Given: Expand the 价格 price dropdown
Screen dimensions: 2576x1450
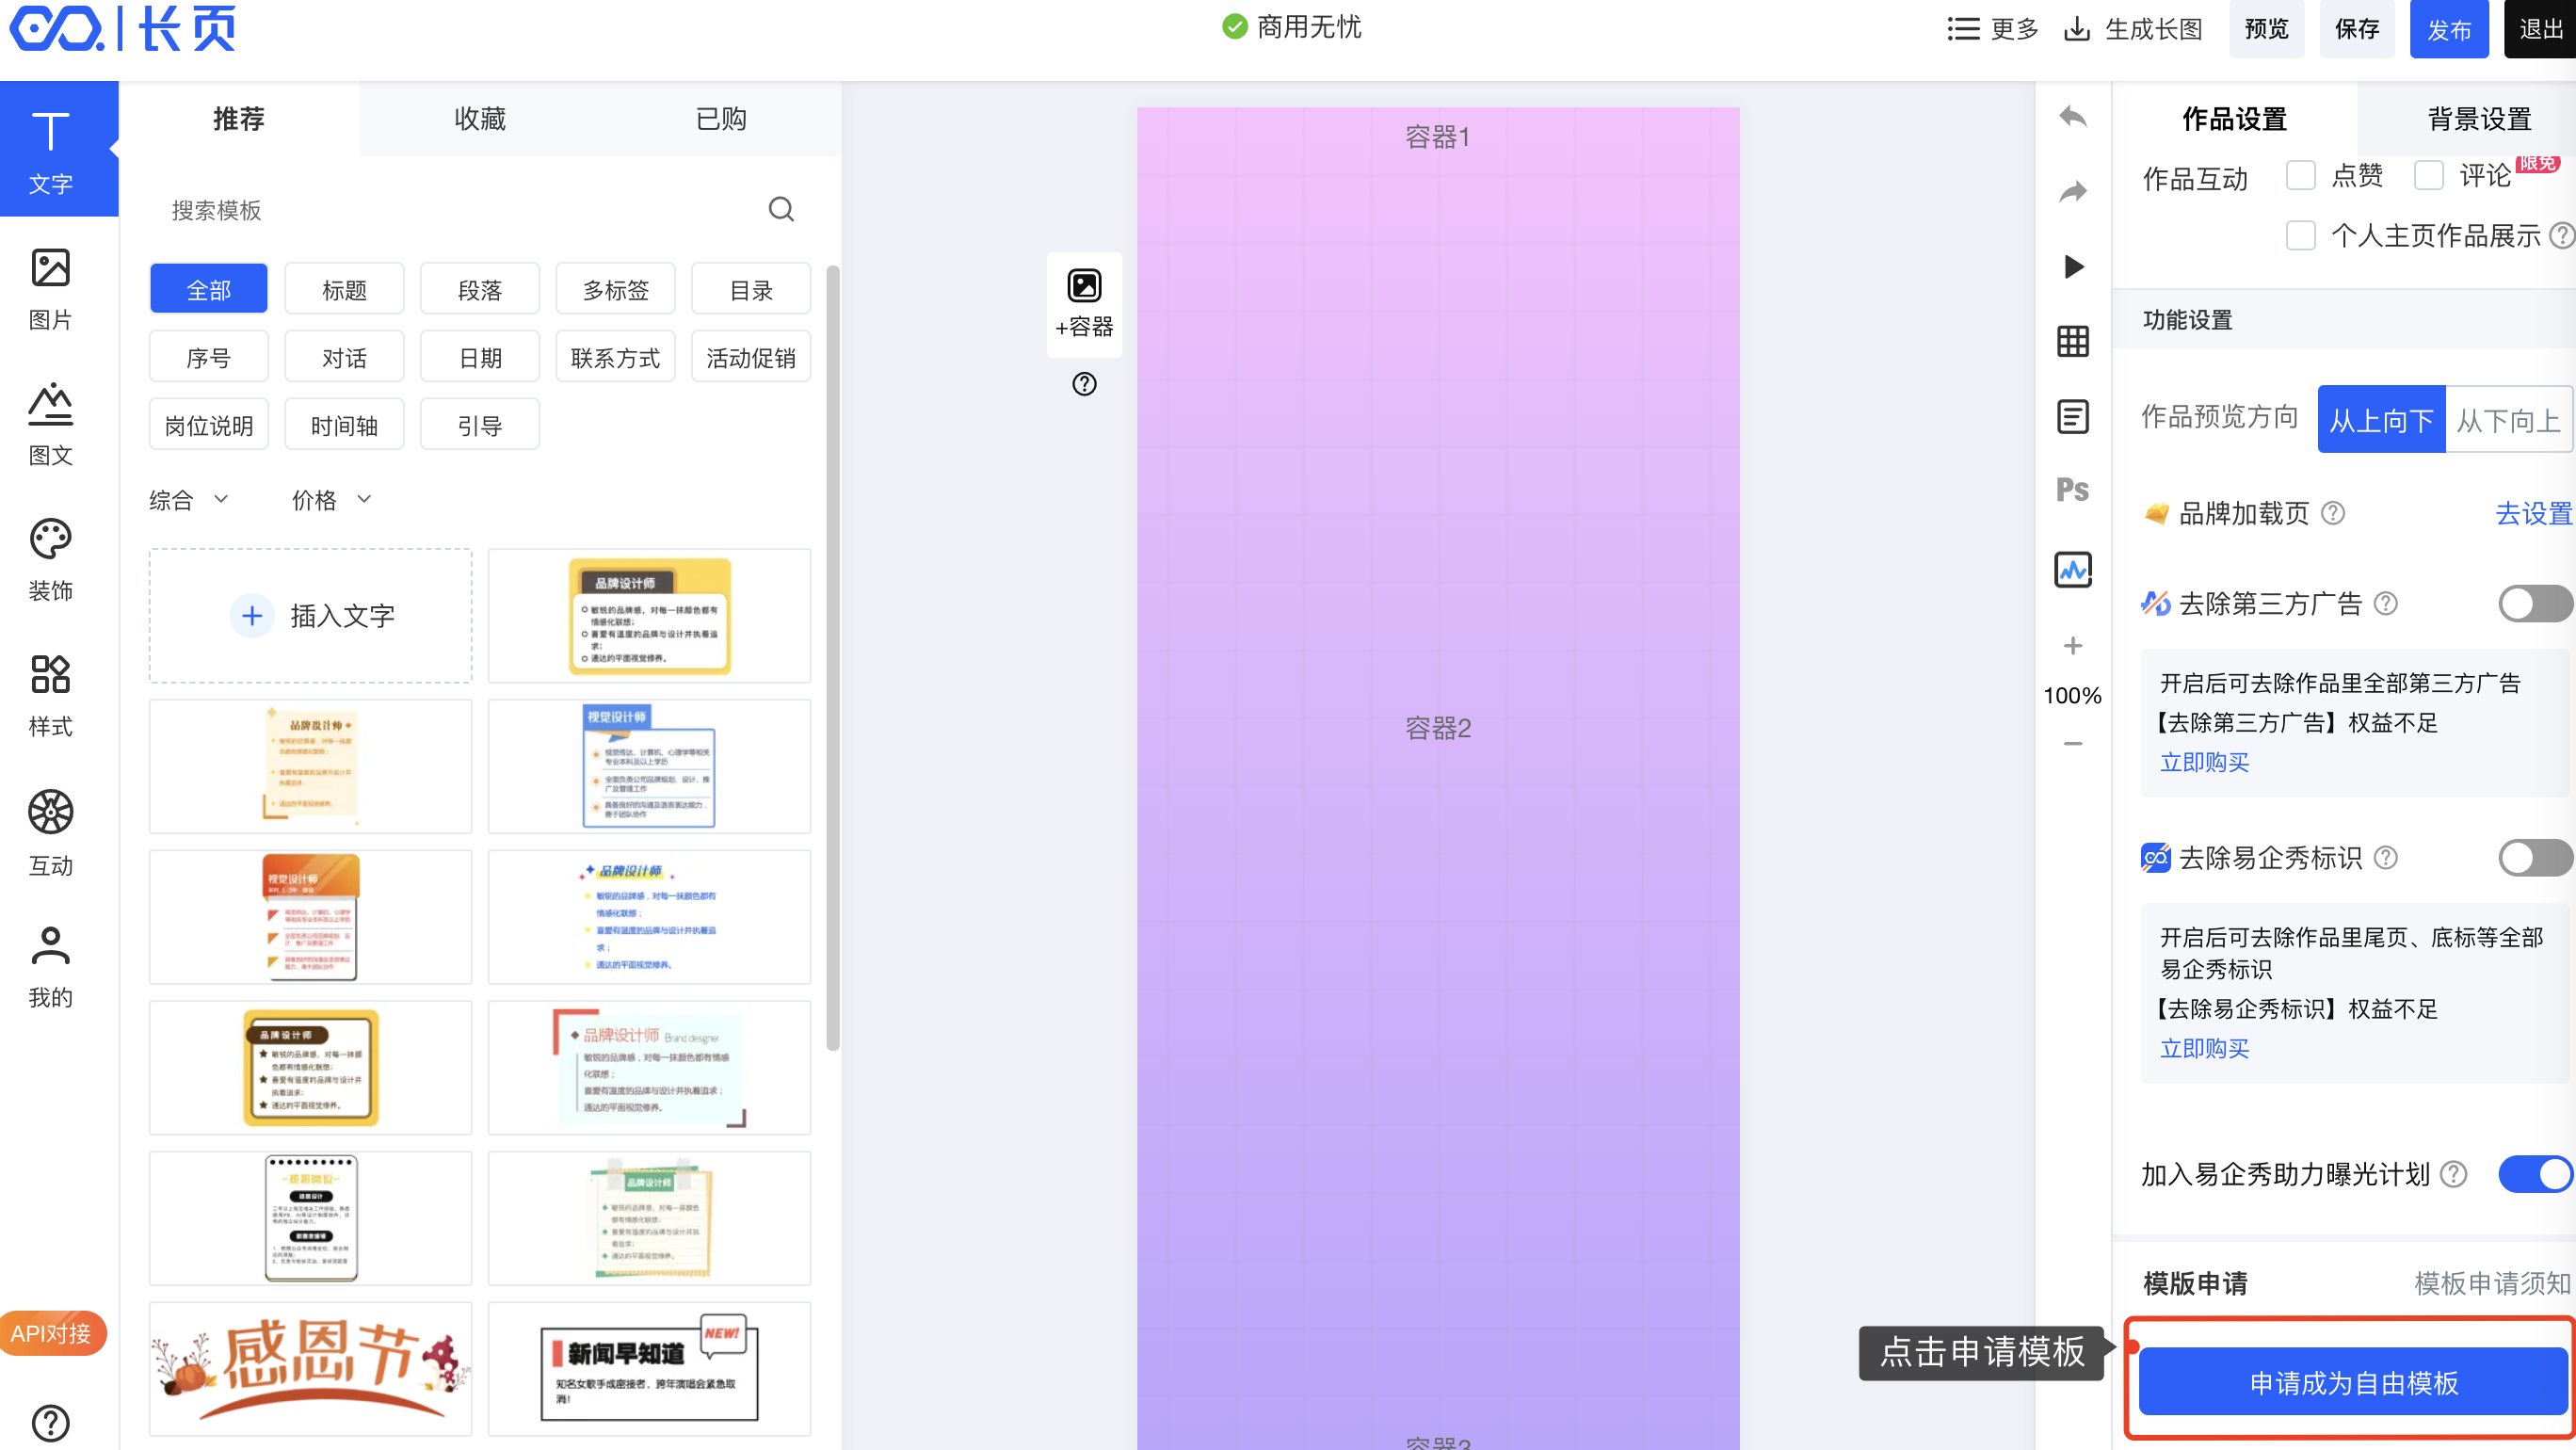Looking at the screenshot, I should [x=331, y=500].
